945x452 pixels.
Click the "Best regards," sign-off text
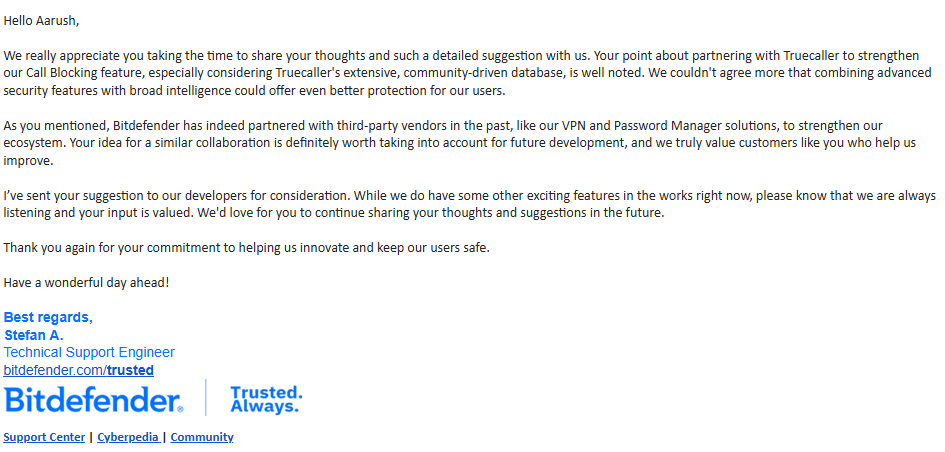click(x=48, y=318)
